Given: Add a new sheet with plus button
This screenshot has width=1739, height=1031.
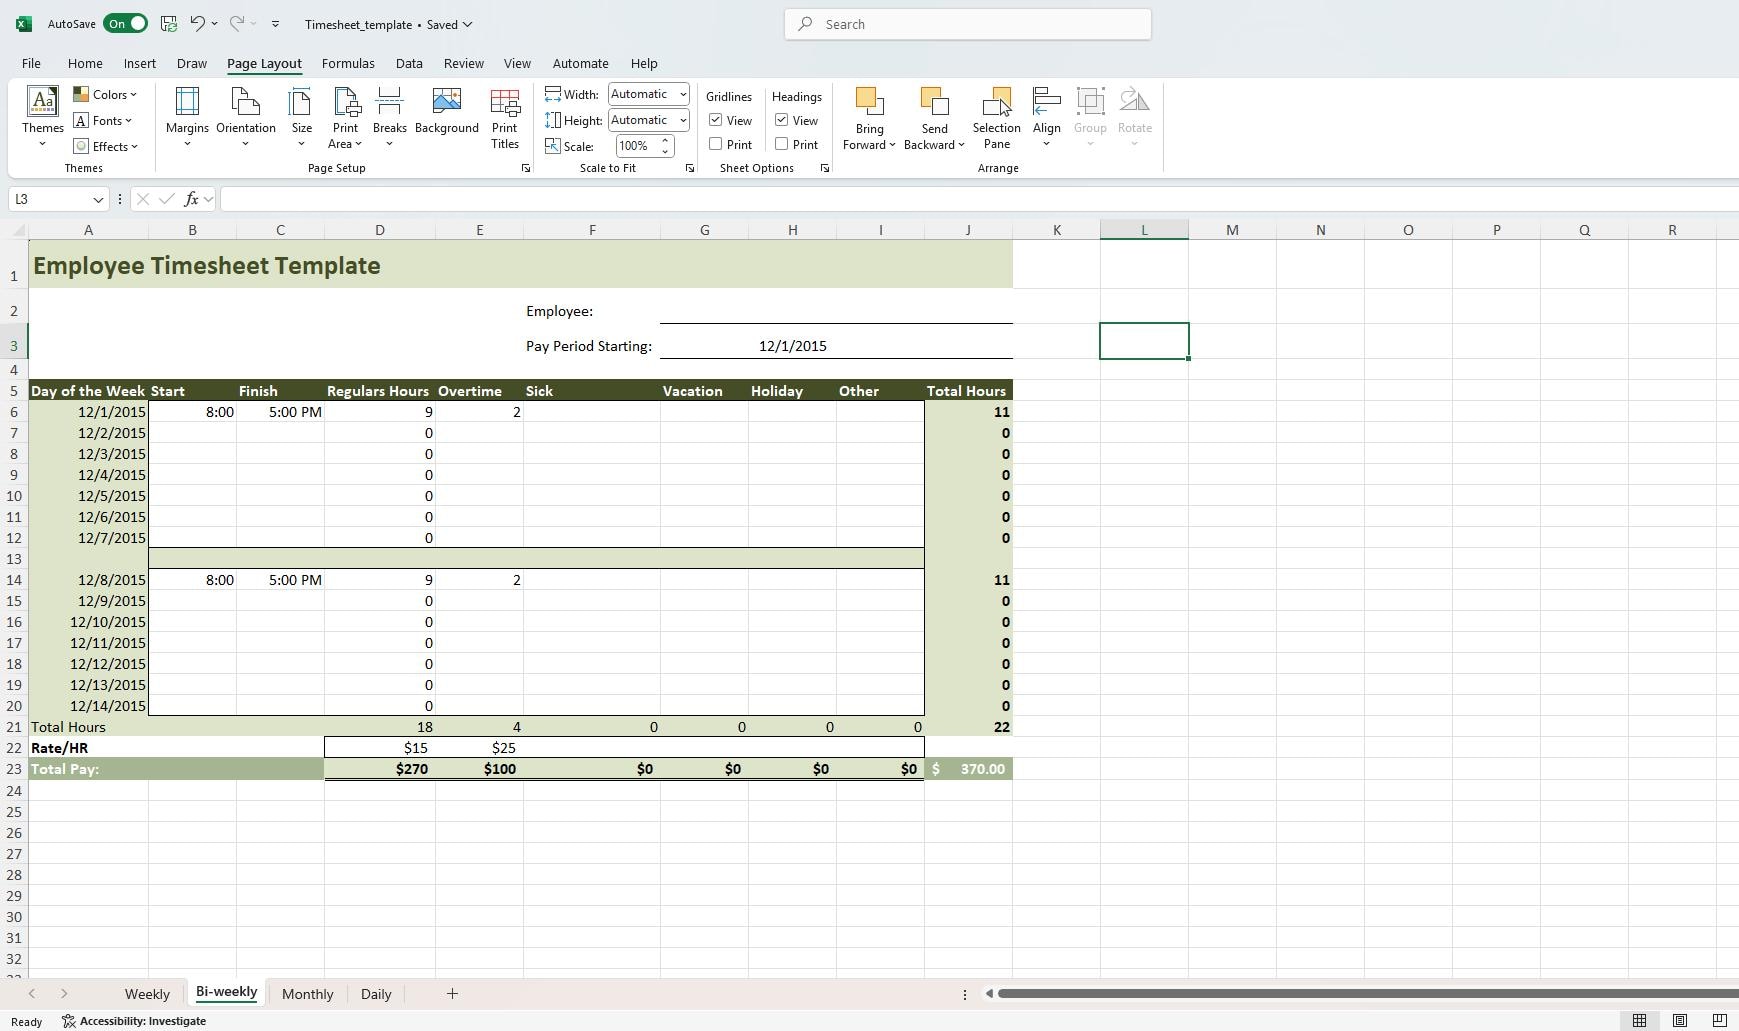Looking at the screenshot, I should pyautogui.click(x=452, y=993).
